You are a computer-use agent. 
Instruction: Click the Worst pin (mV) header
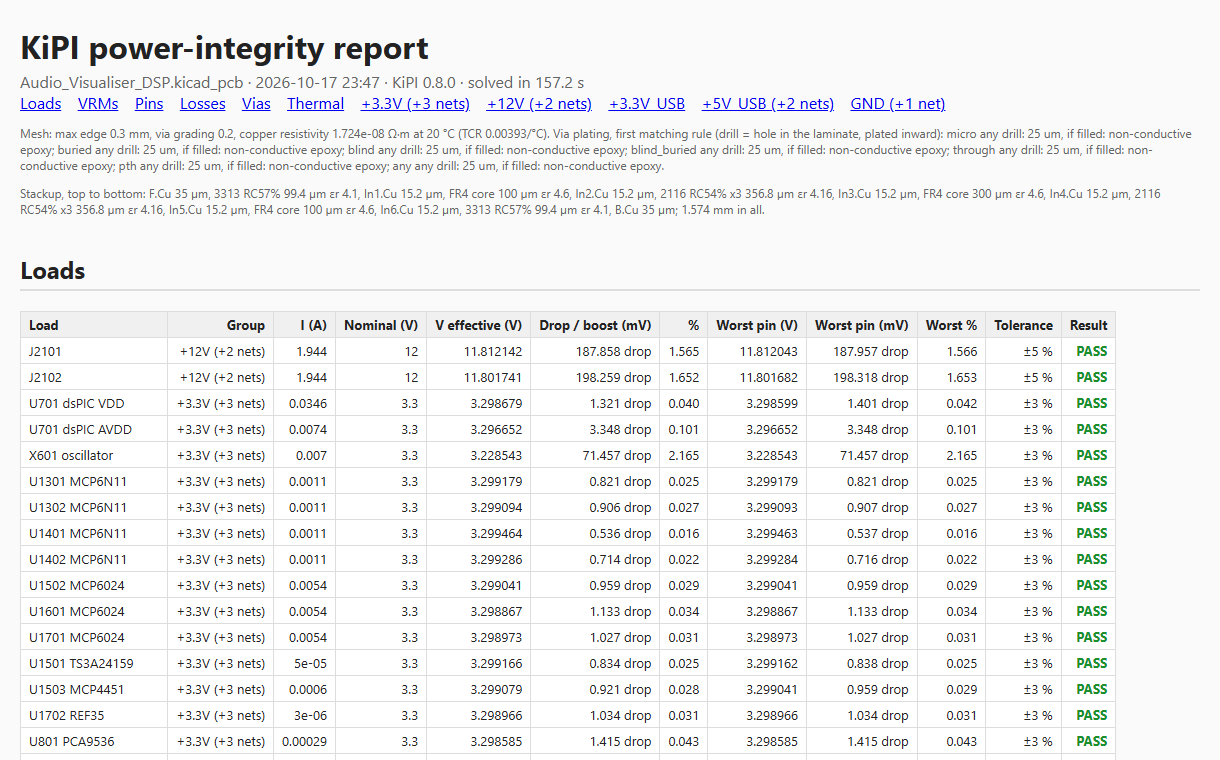pyautogui.click(x=862, y=325)
